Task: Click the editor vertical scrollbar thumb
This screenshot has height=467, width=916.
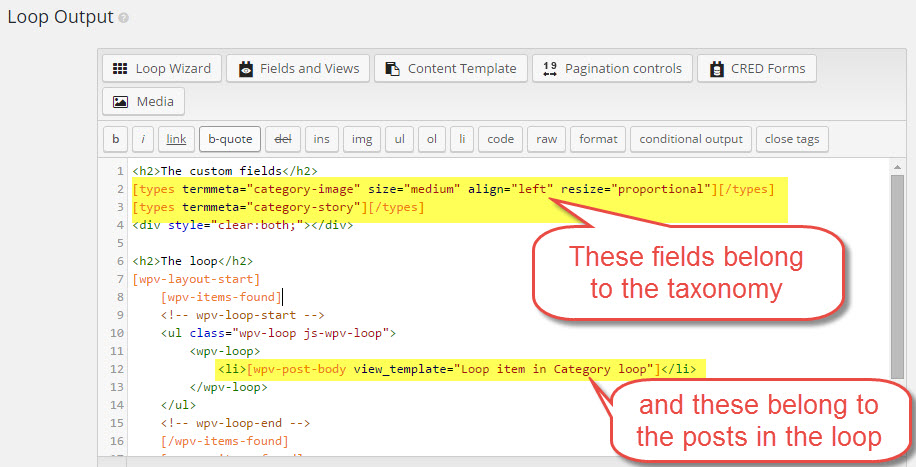Action: 897,276
